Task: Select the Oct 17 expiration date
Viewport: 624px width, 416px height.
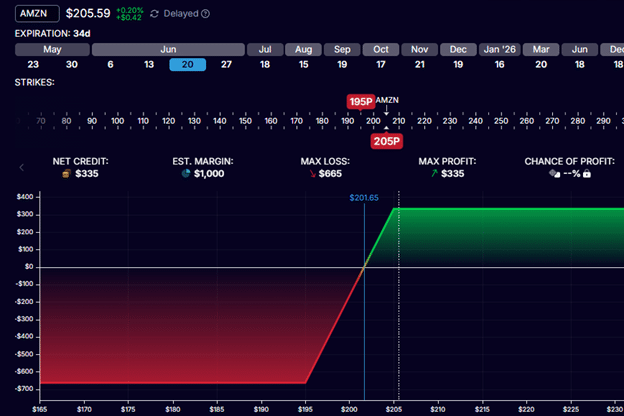Action: pyautogui.click(x=381, y=65)
